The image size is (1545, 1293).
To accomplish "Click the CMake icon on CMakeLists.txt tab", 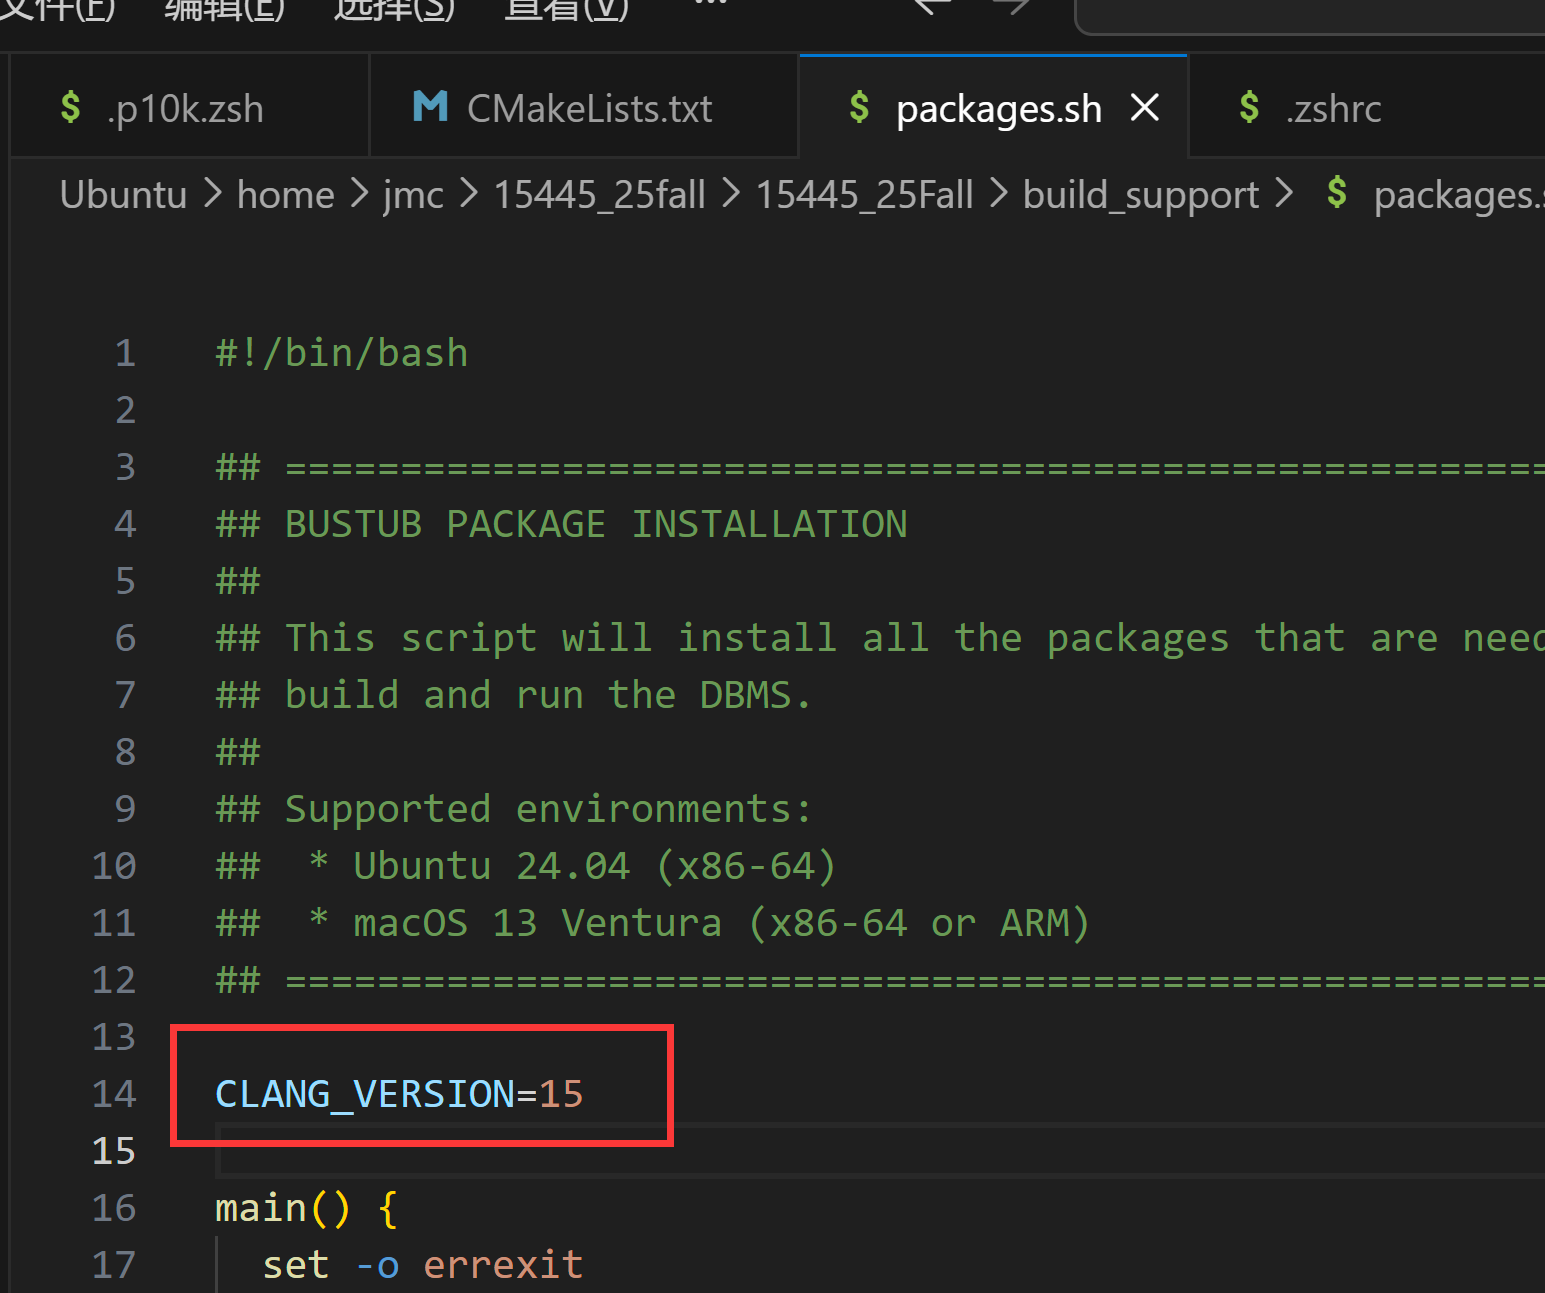I will point(430,106).
